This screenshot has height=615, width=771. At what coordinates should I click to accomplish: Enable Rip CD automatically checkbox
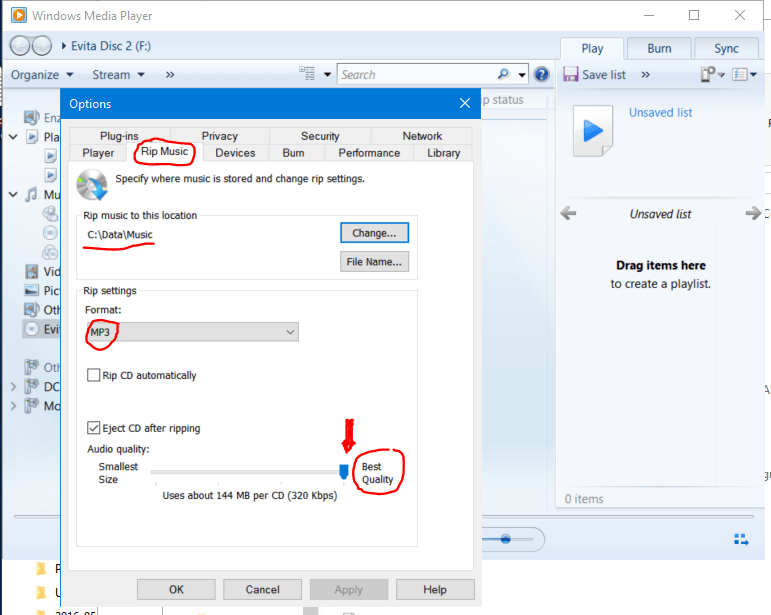pyautogui.click(x=94, y=376)
